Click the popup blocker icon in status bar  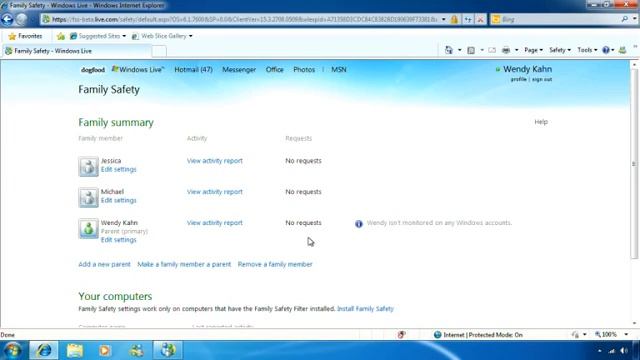402,335
